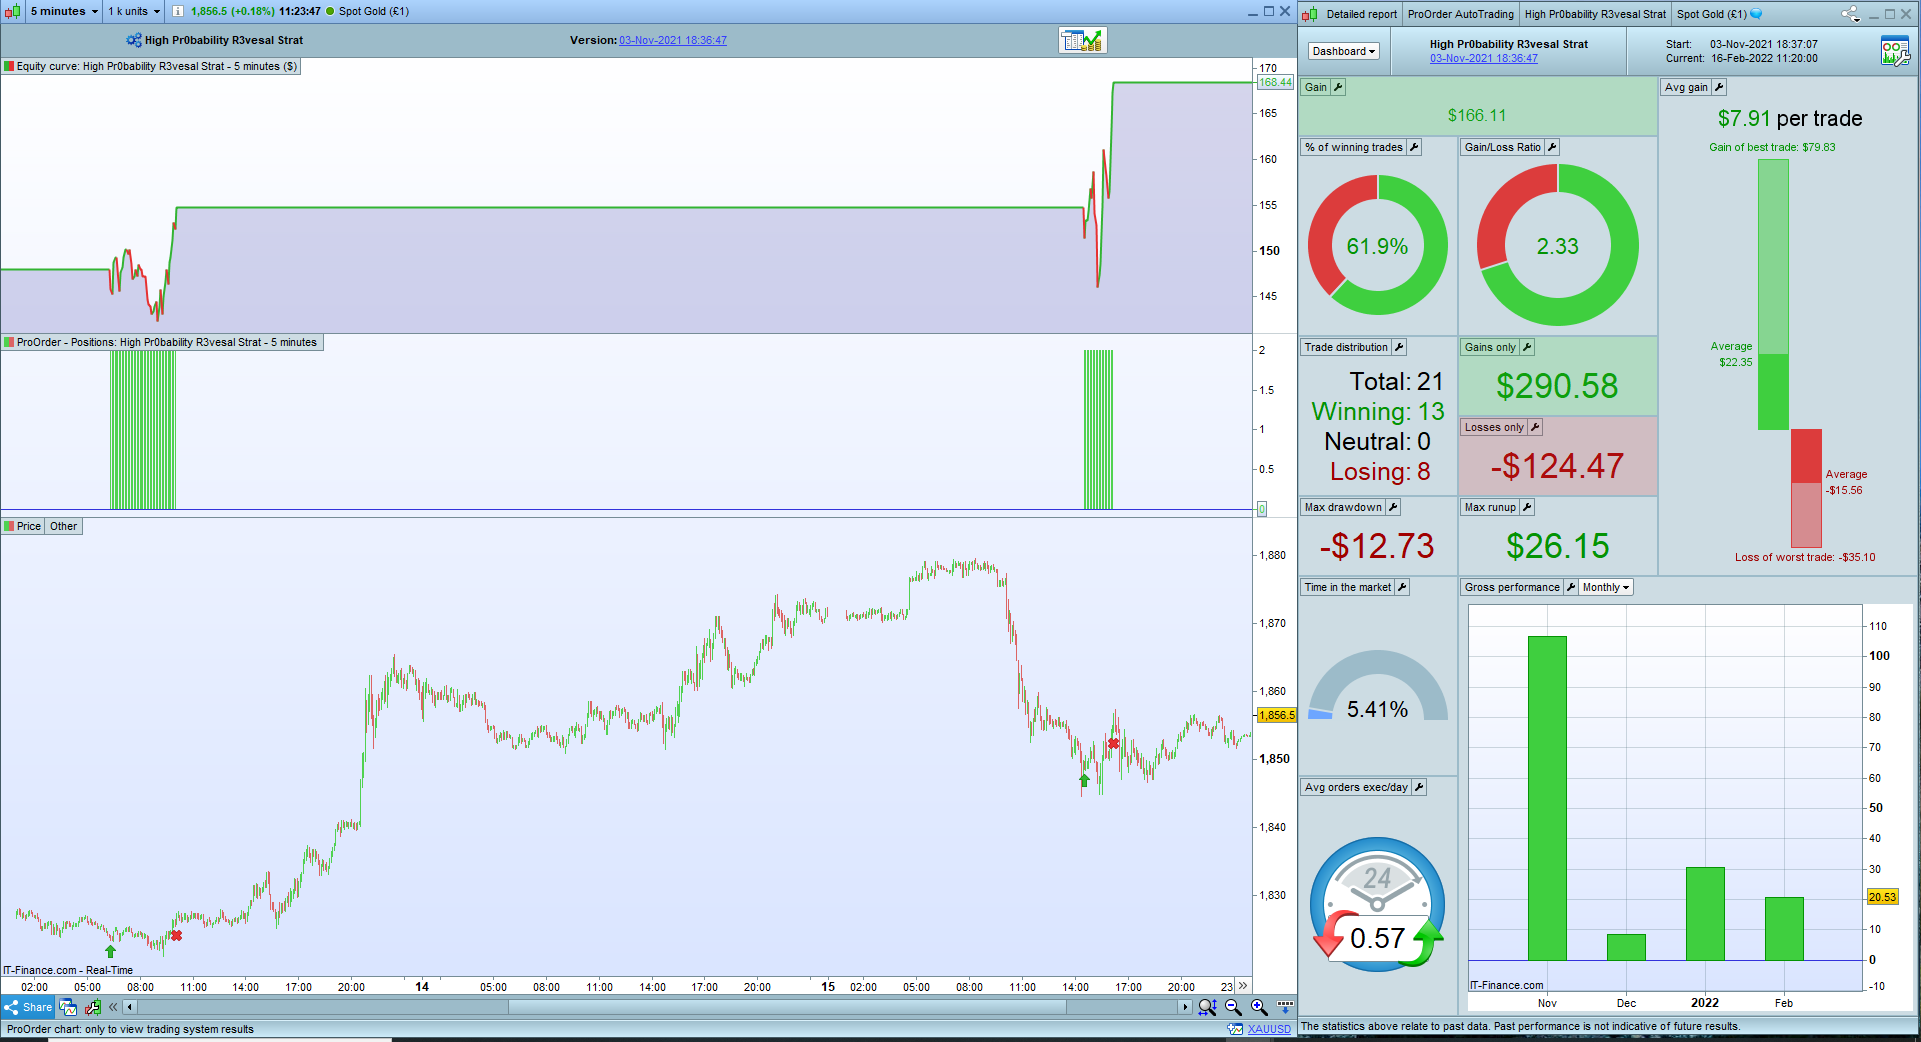Click wrench next to Max runup
This screenshot has height=1042, width=1921.
1527,507
